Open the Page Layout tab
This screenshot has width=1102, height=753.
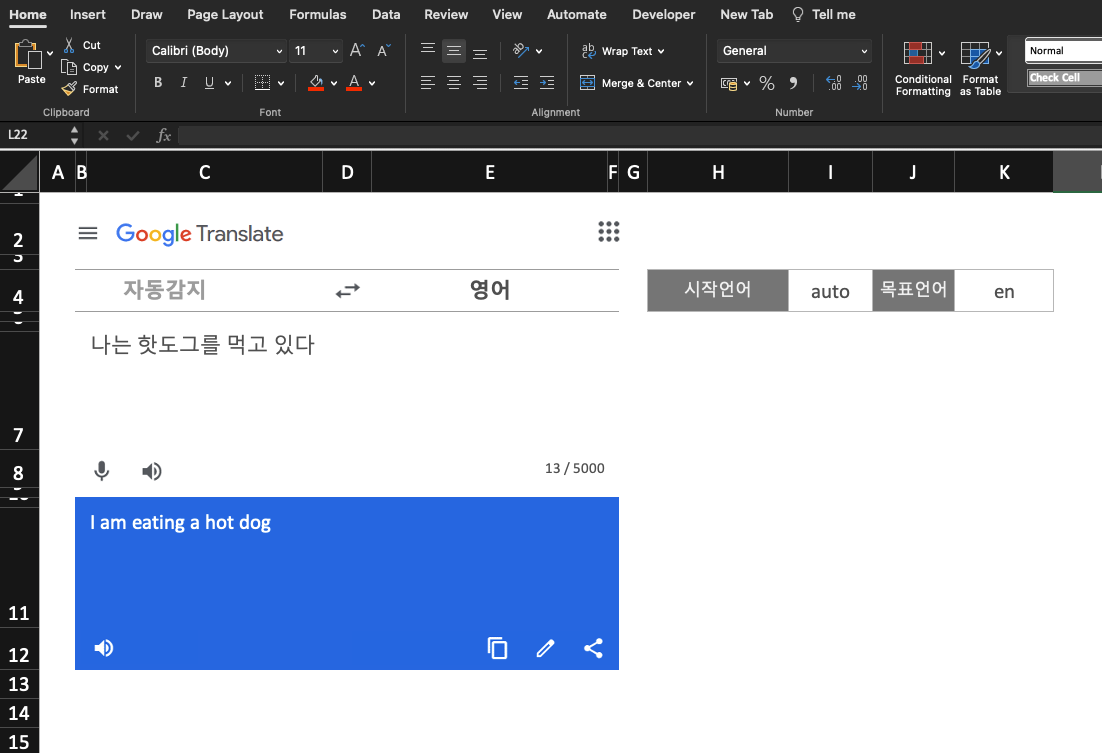click(x=225, y=14)
